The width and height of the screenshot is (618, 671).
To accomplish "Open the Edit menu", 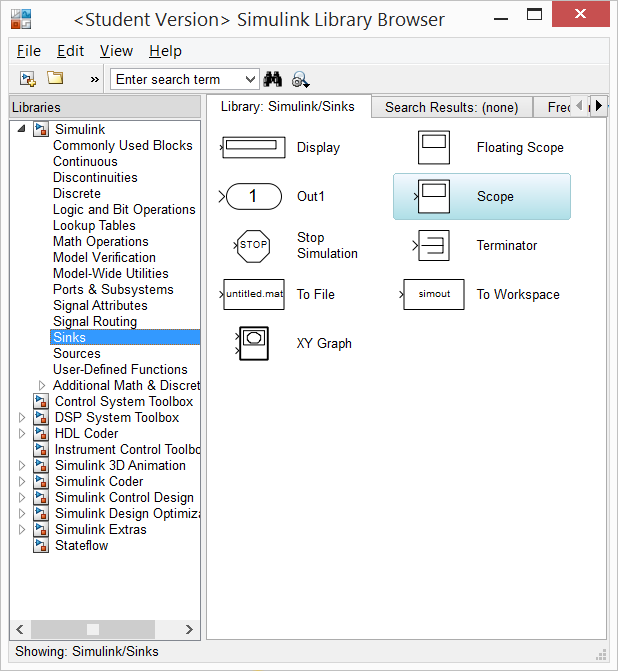I will point(71,51).
